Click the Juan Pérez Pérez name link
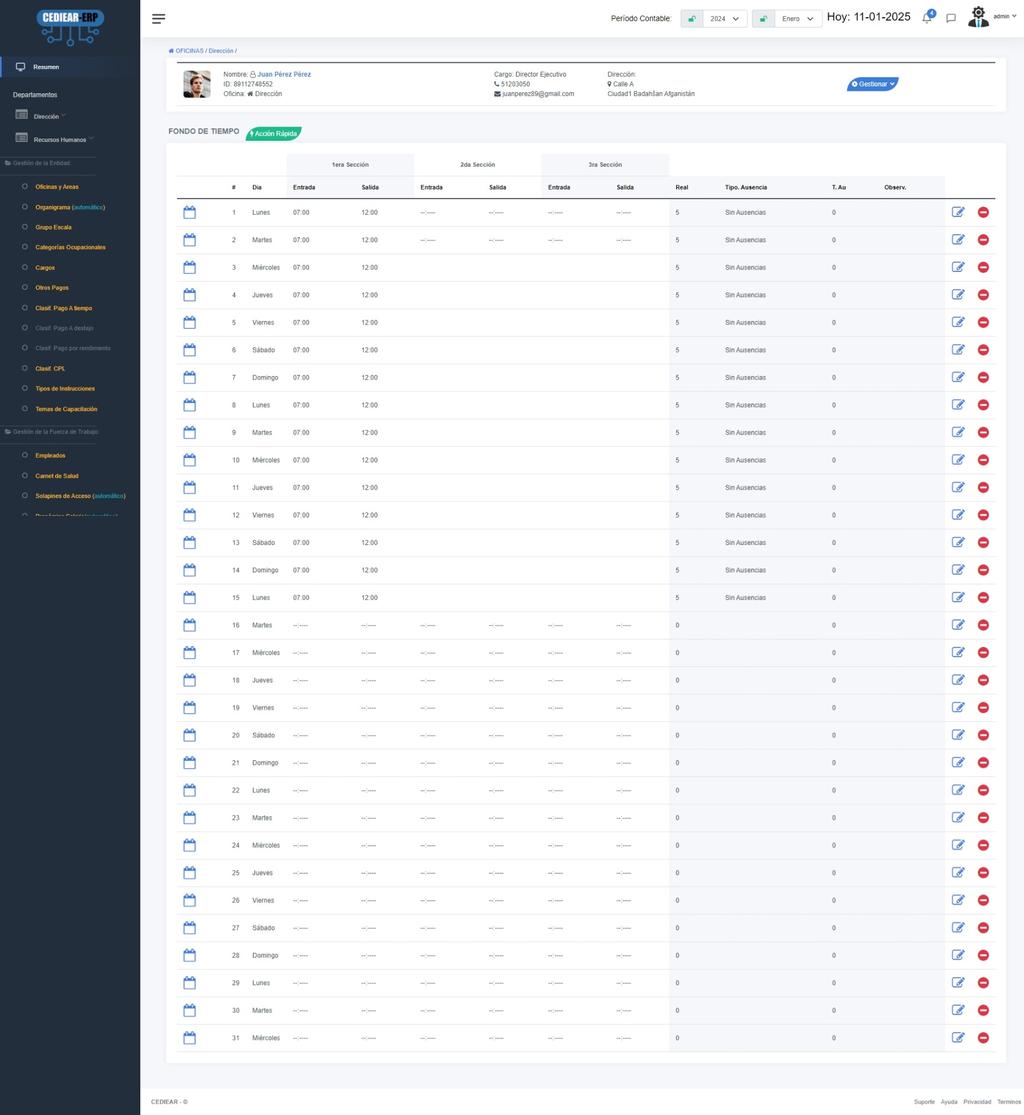Image resolution: width=1024 pixels, height=1115 pixels. [284, 74]
